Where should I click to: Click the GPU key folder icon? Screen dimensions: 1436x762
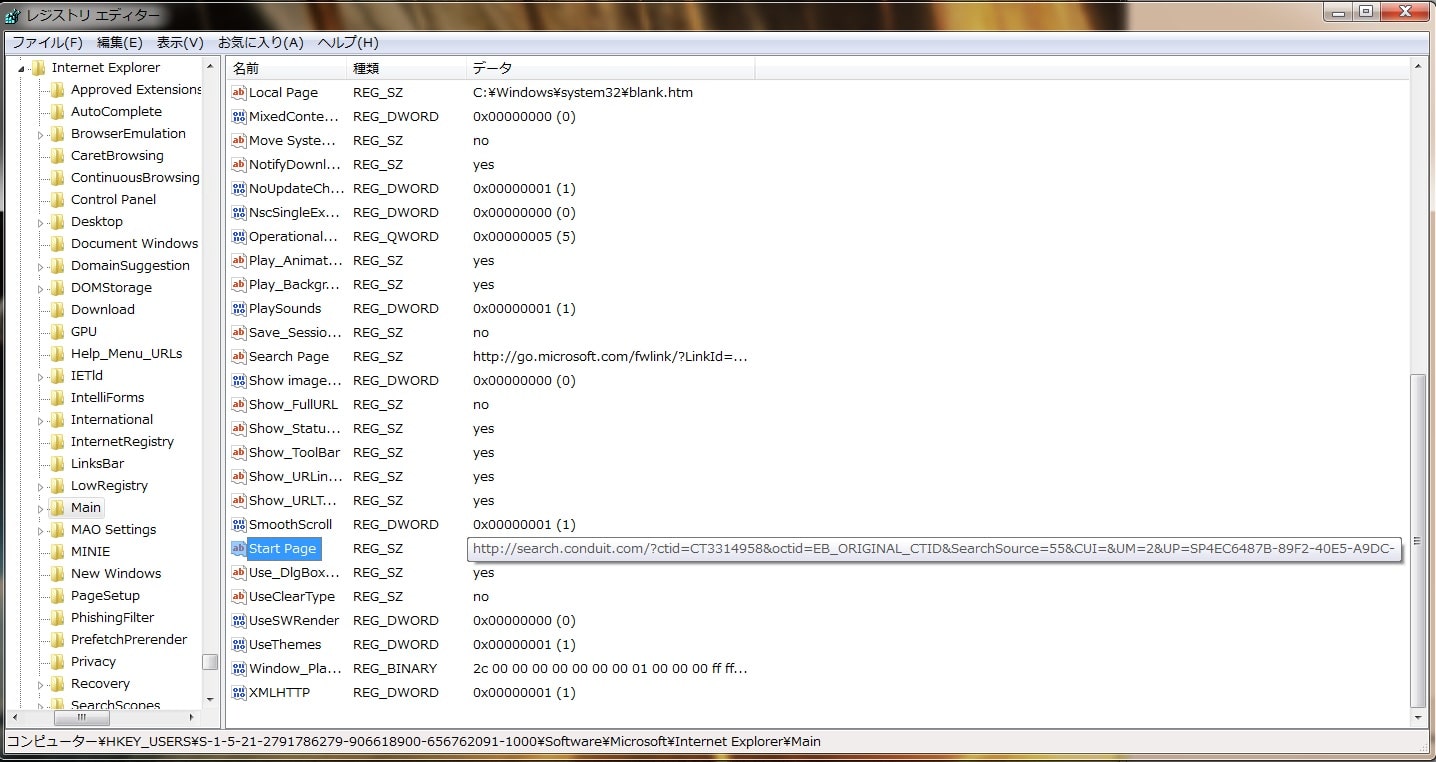click(x=58, y=331)
